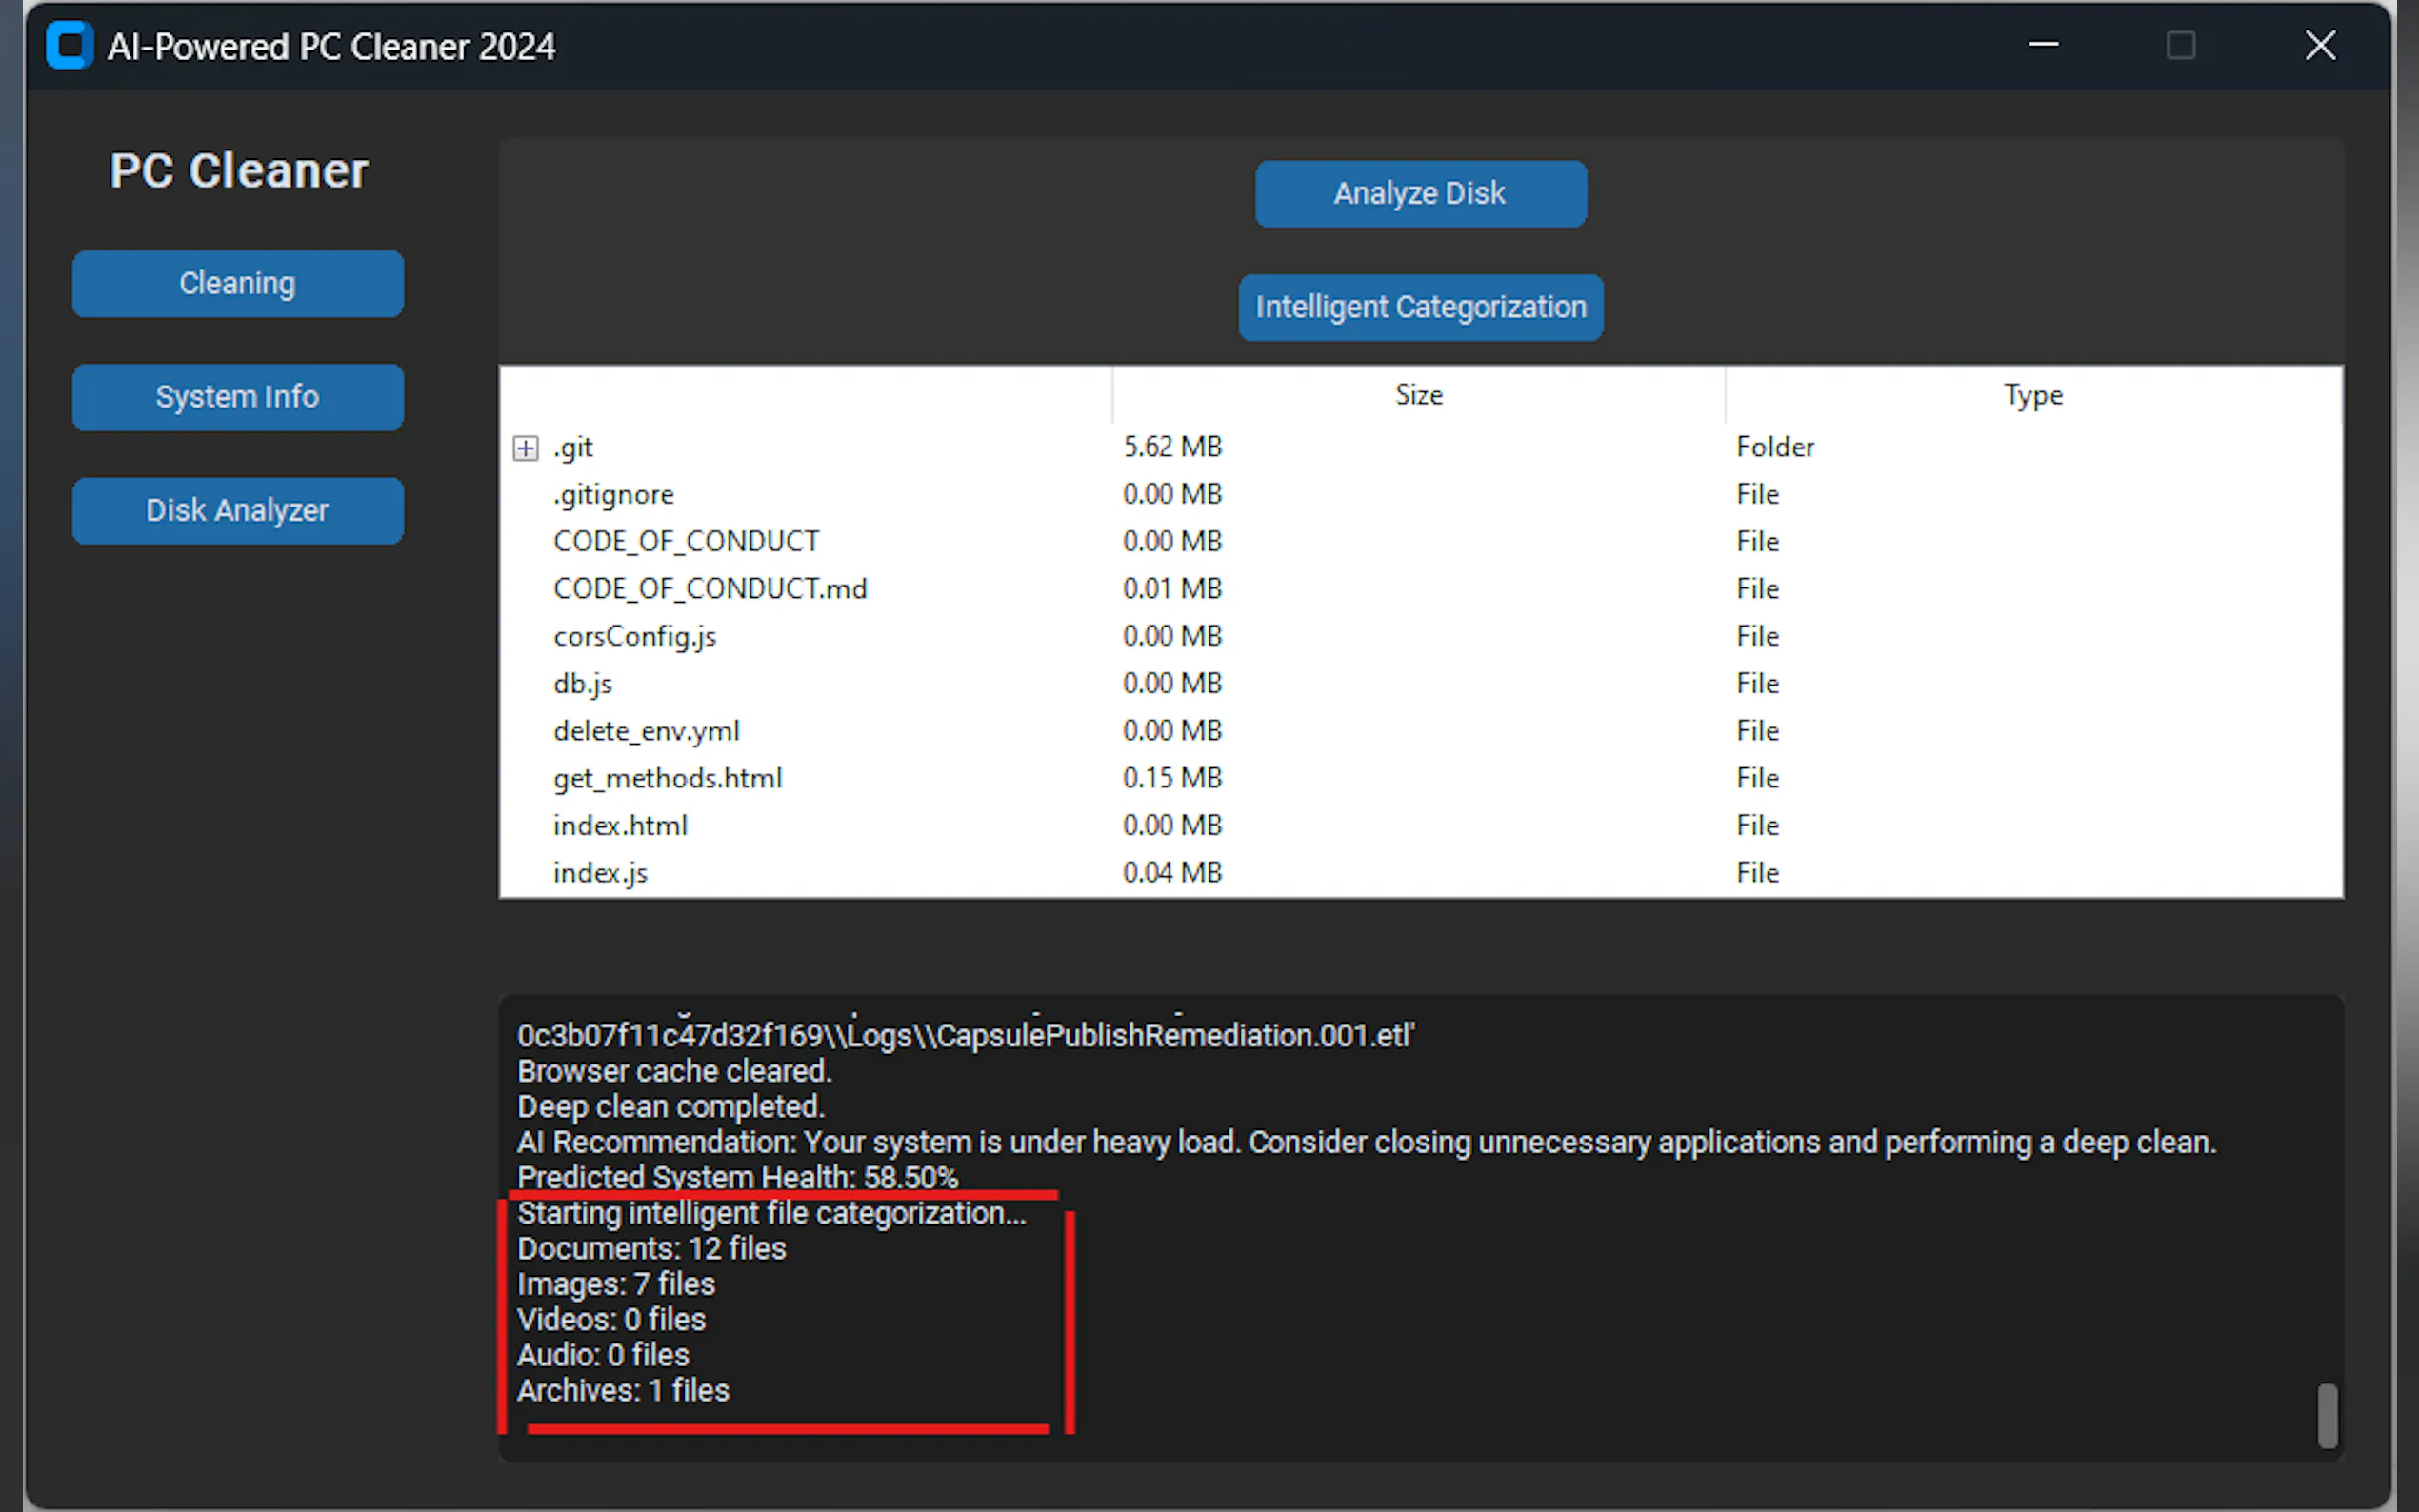Viewport: 2419px width, 1512px height.
Task: Click the Type column header
Action: [2032, 395]
